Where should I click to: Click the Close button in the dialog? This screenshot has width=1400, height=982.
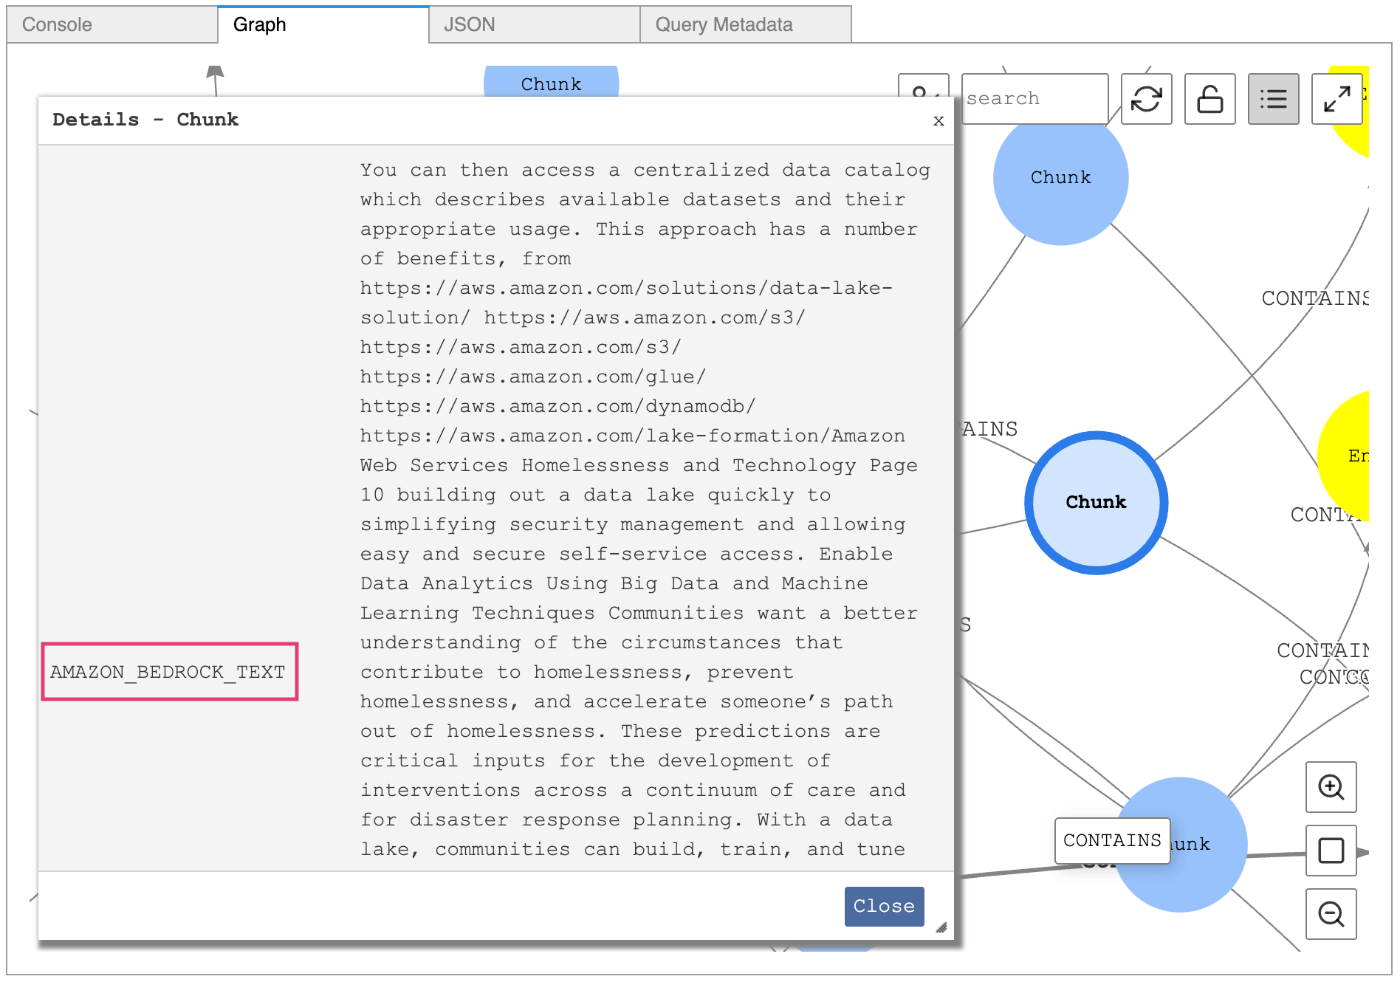[884, 906]
